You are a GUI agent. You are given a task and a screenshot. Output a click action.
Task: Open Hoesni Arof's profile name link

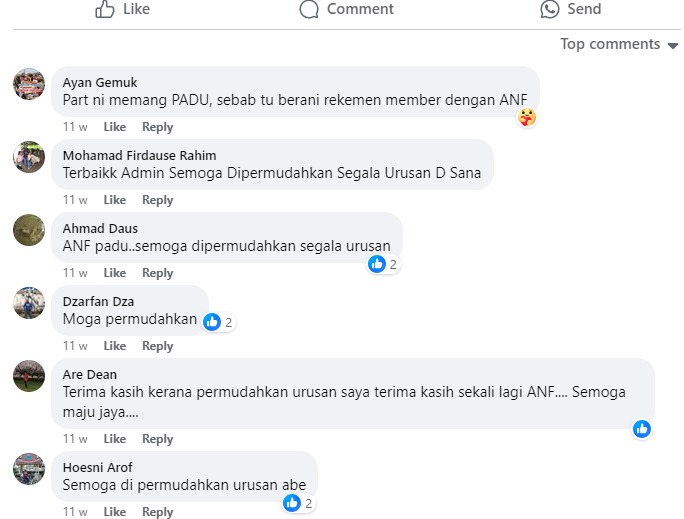click(x=97, y=467)
